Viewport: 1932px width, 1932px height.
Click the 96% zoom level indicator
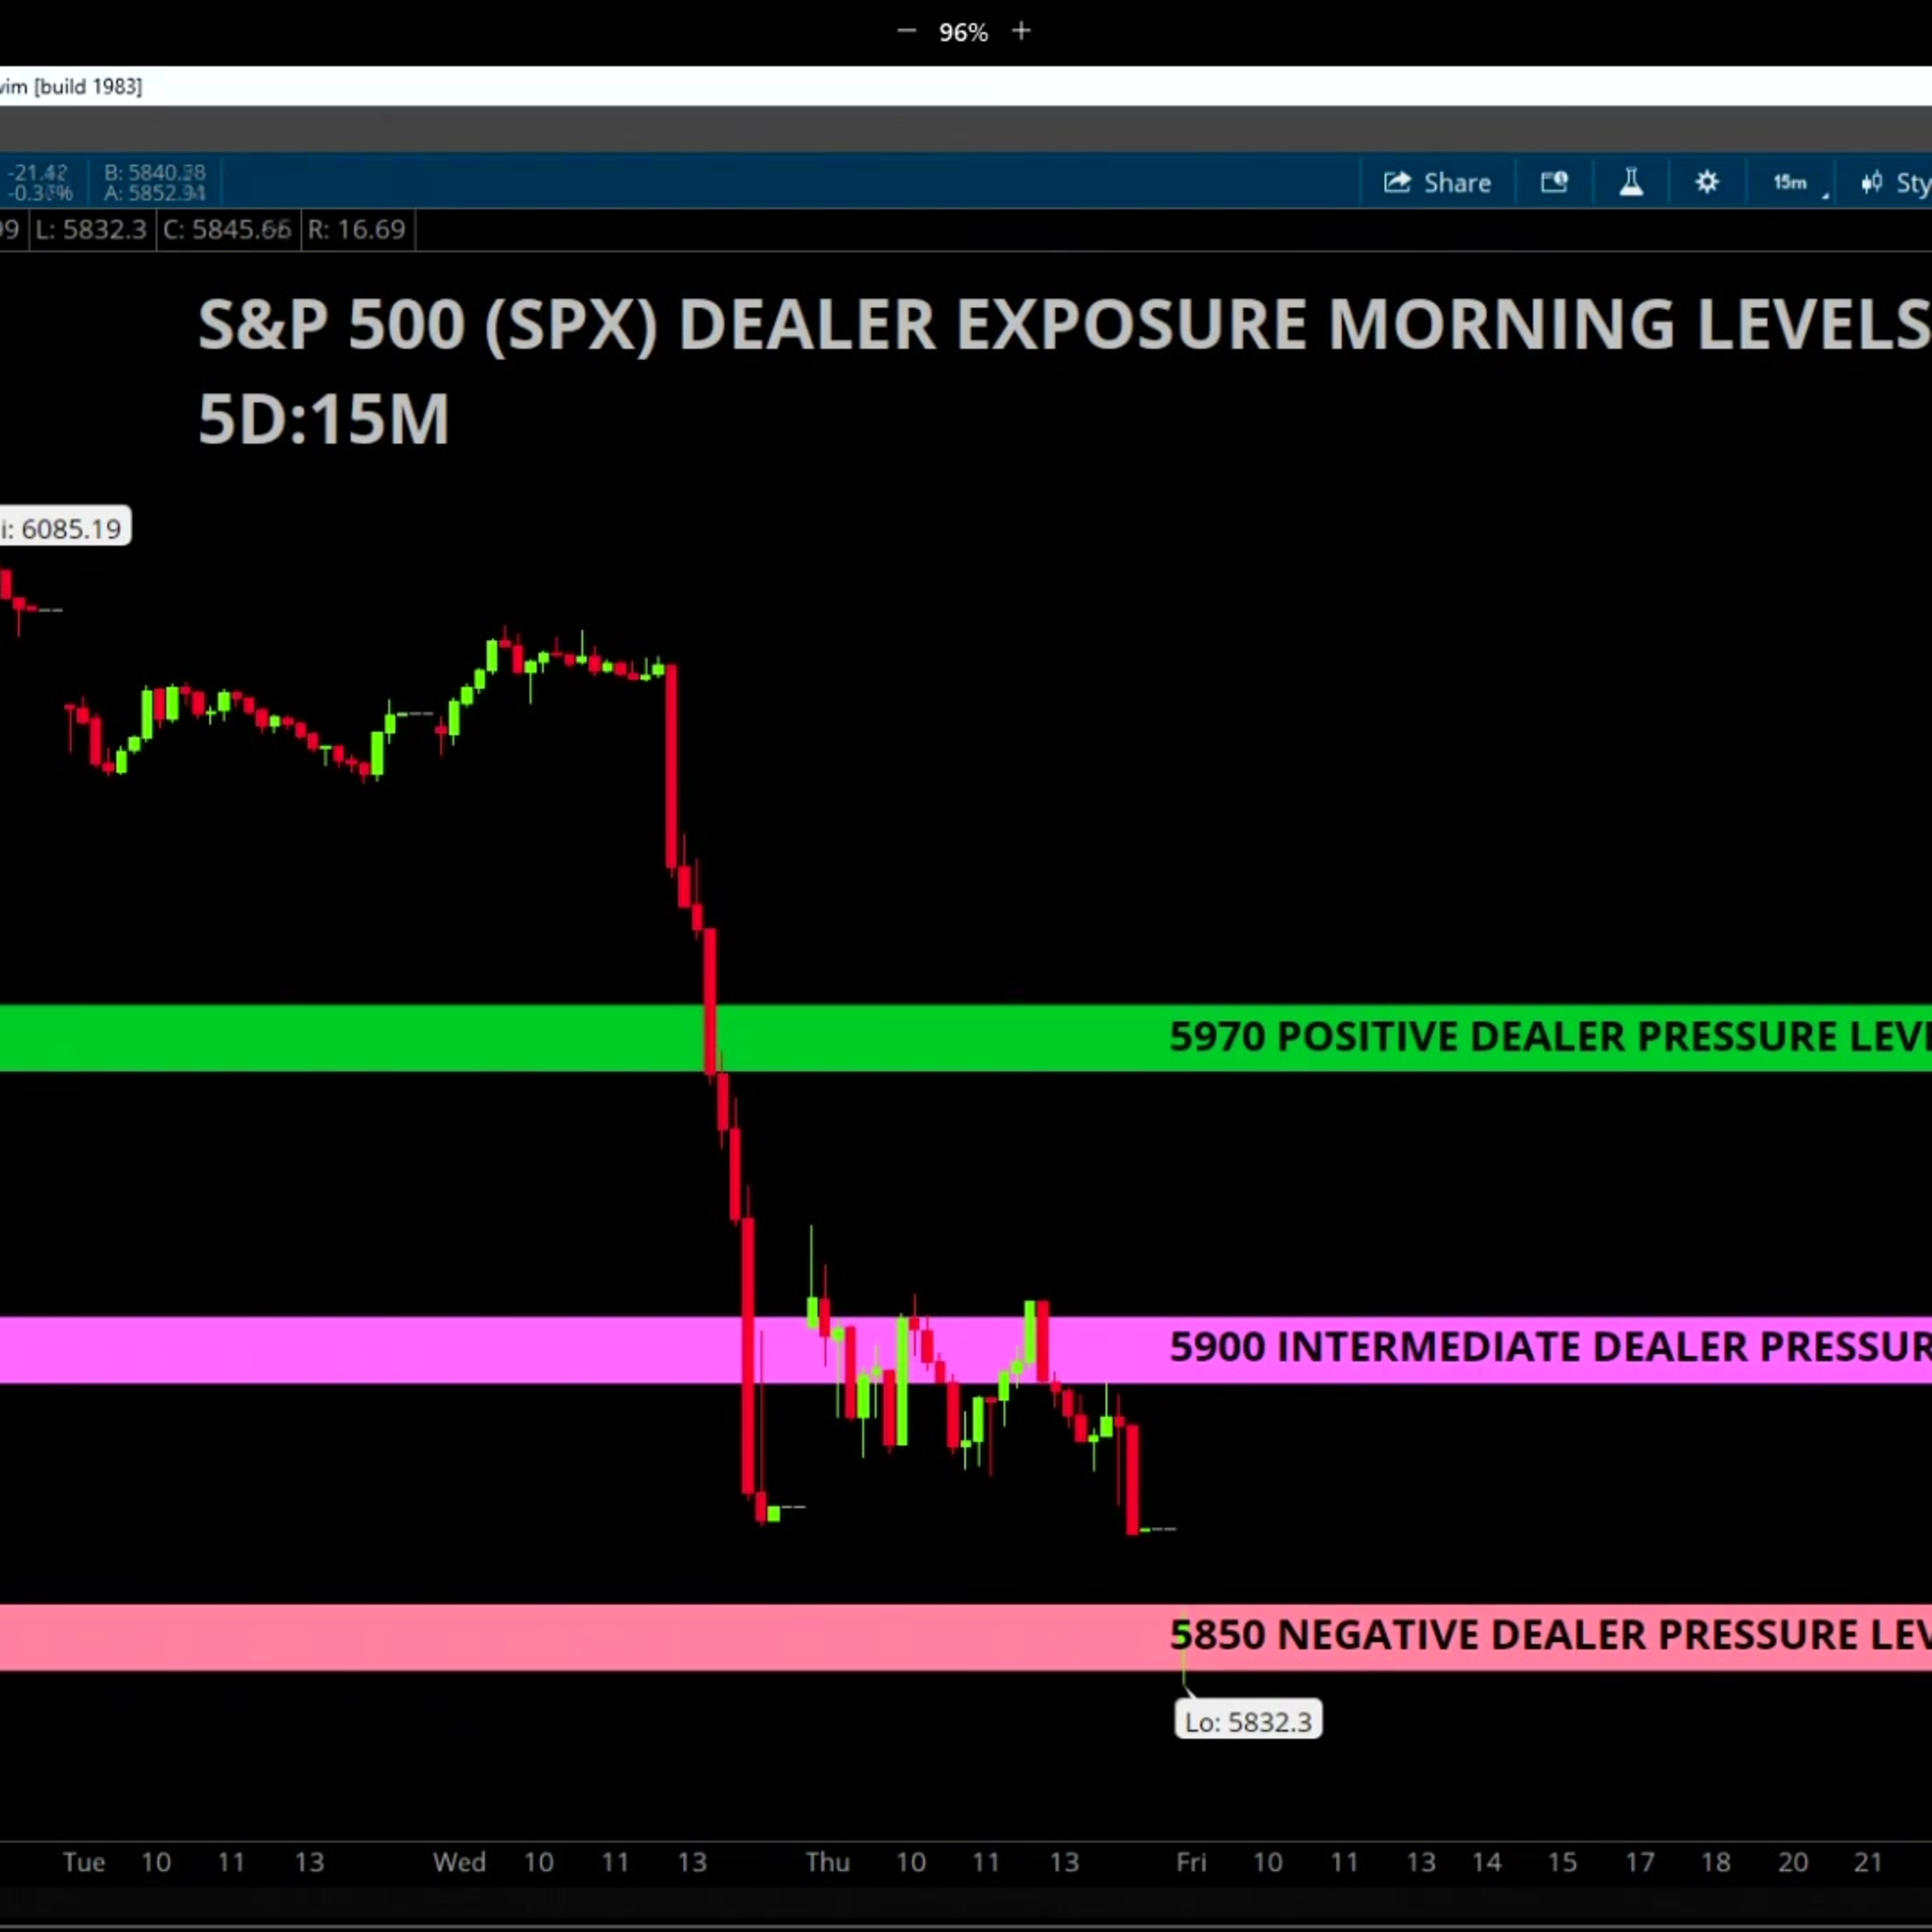963,33
